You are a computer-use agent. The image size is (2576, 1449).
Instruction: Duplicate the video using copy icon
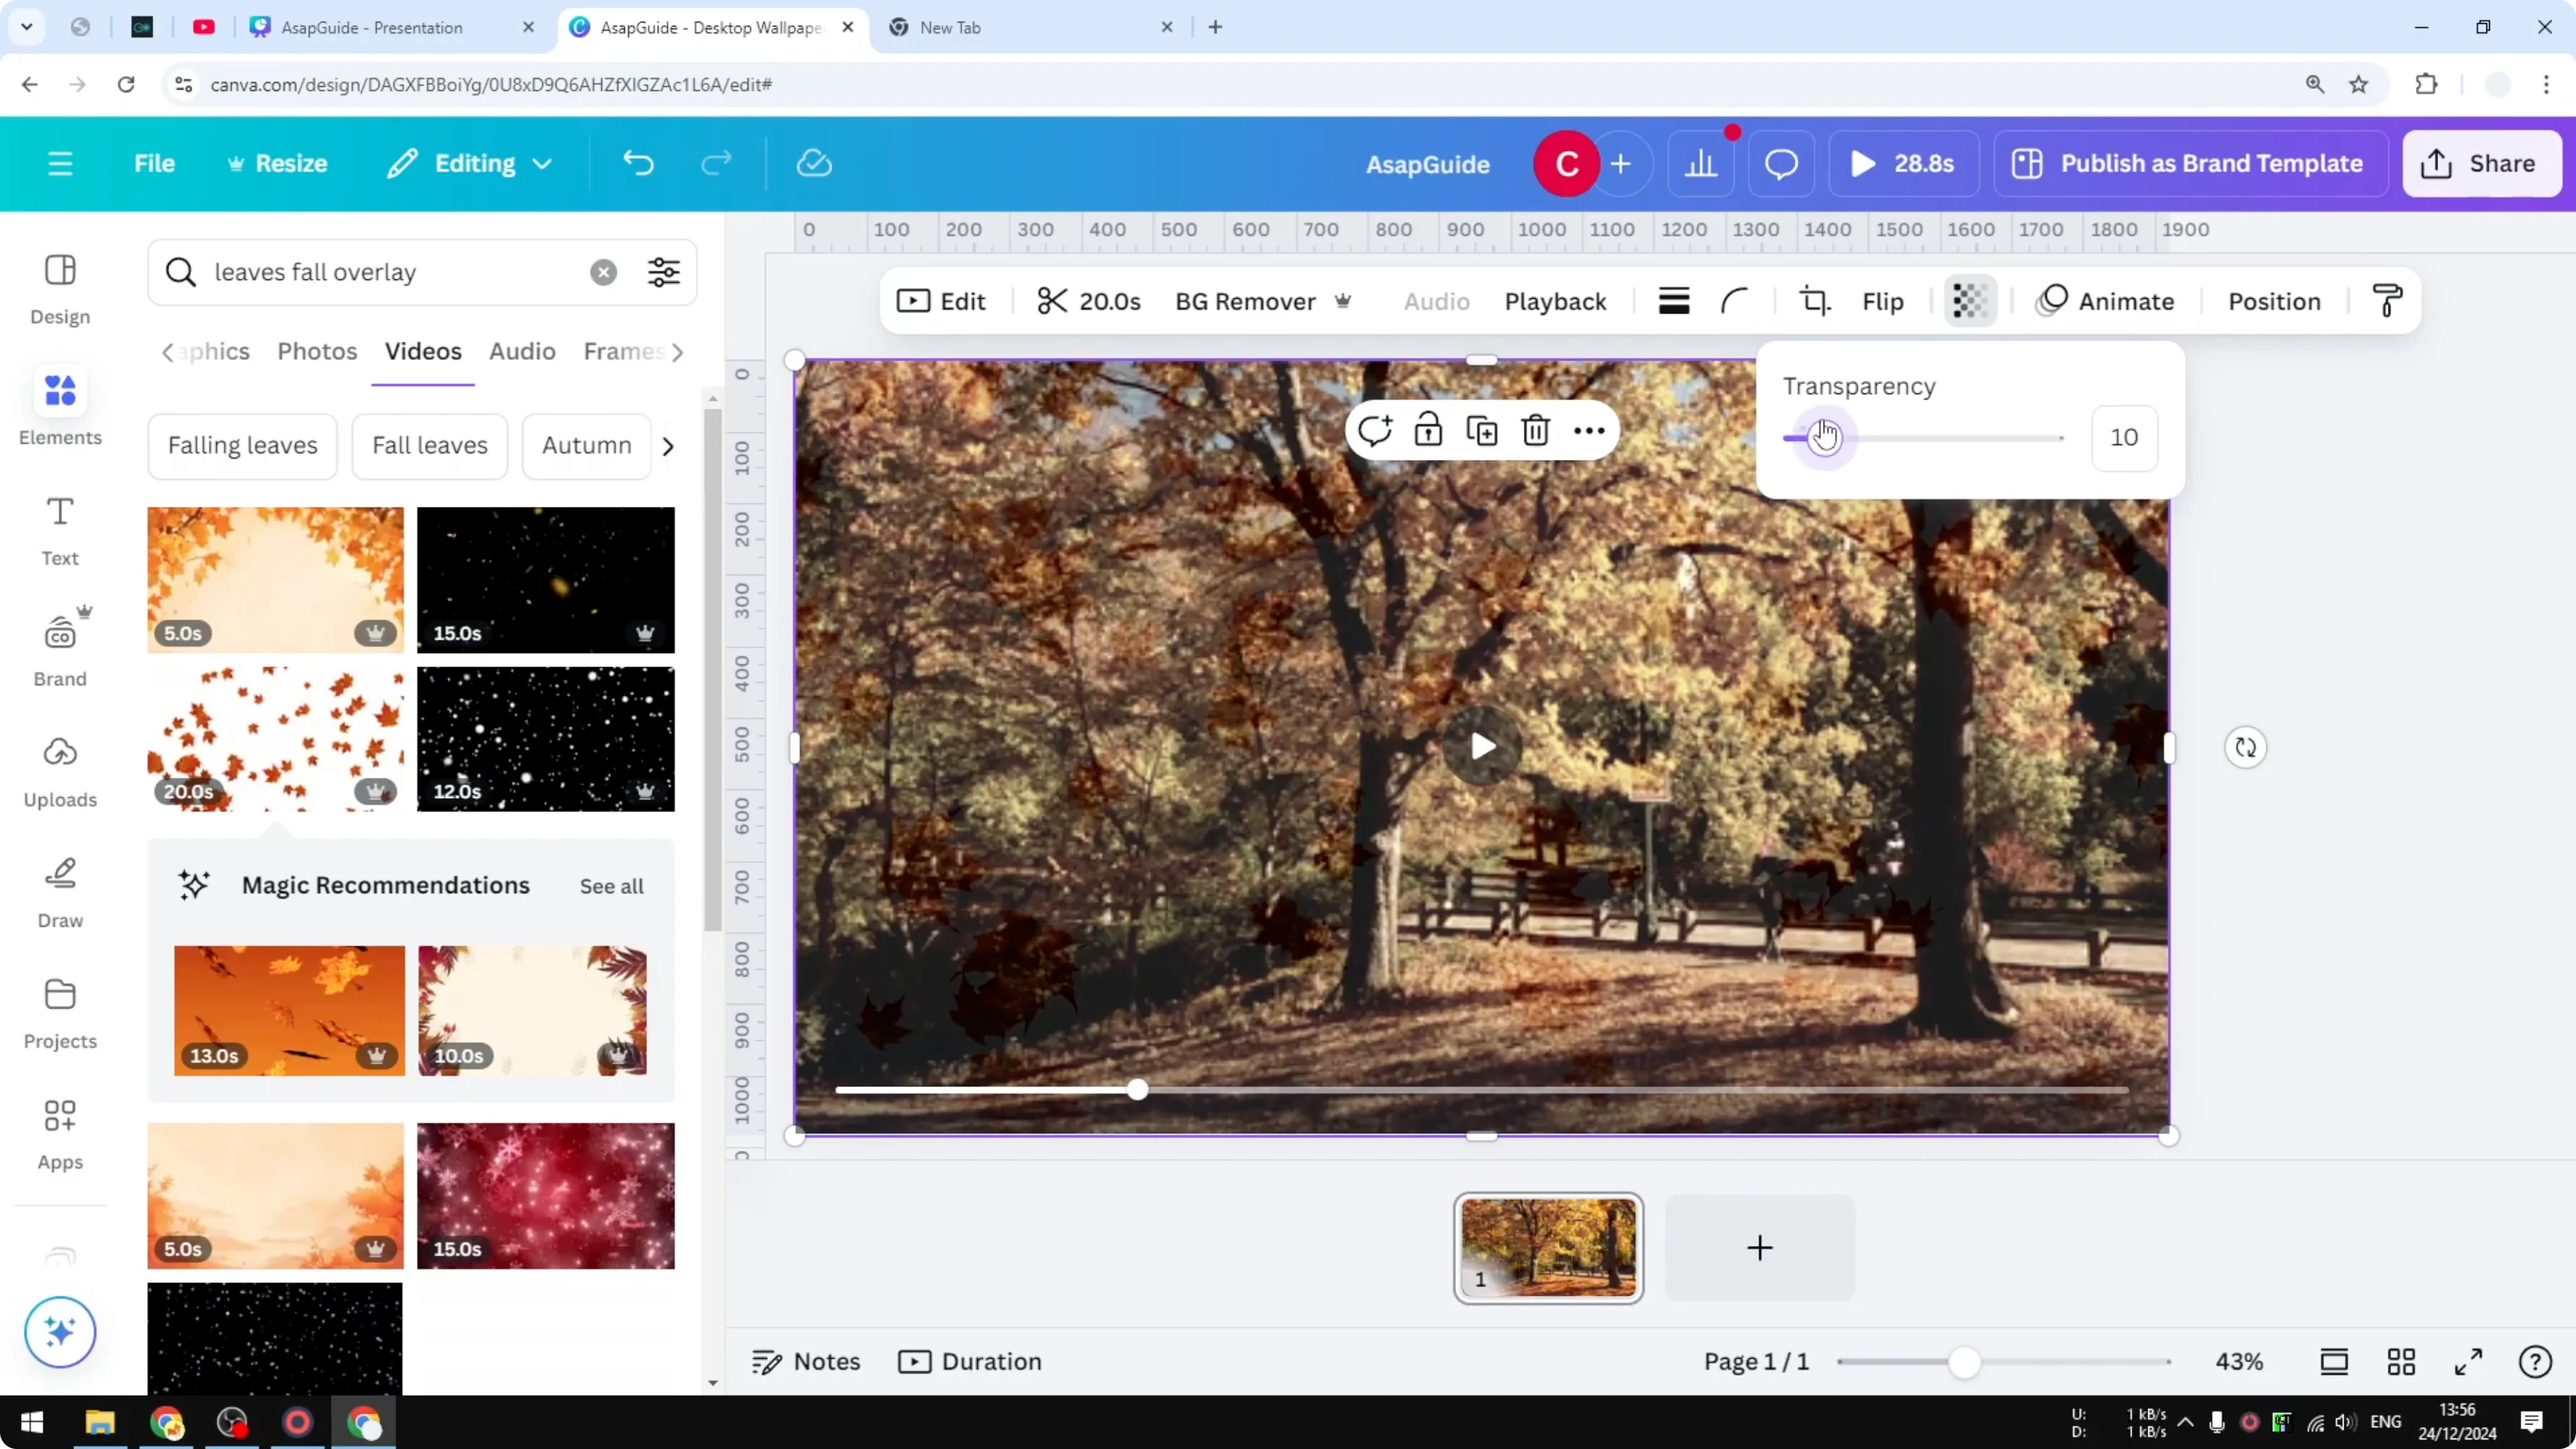coord(1482,429)
